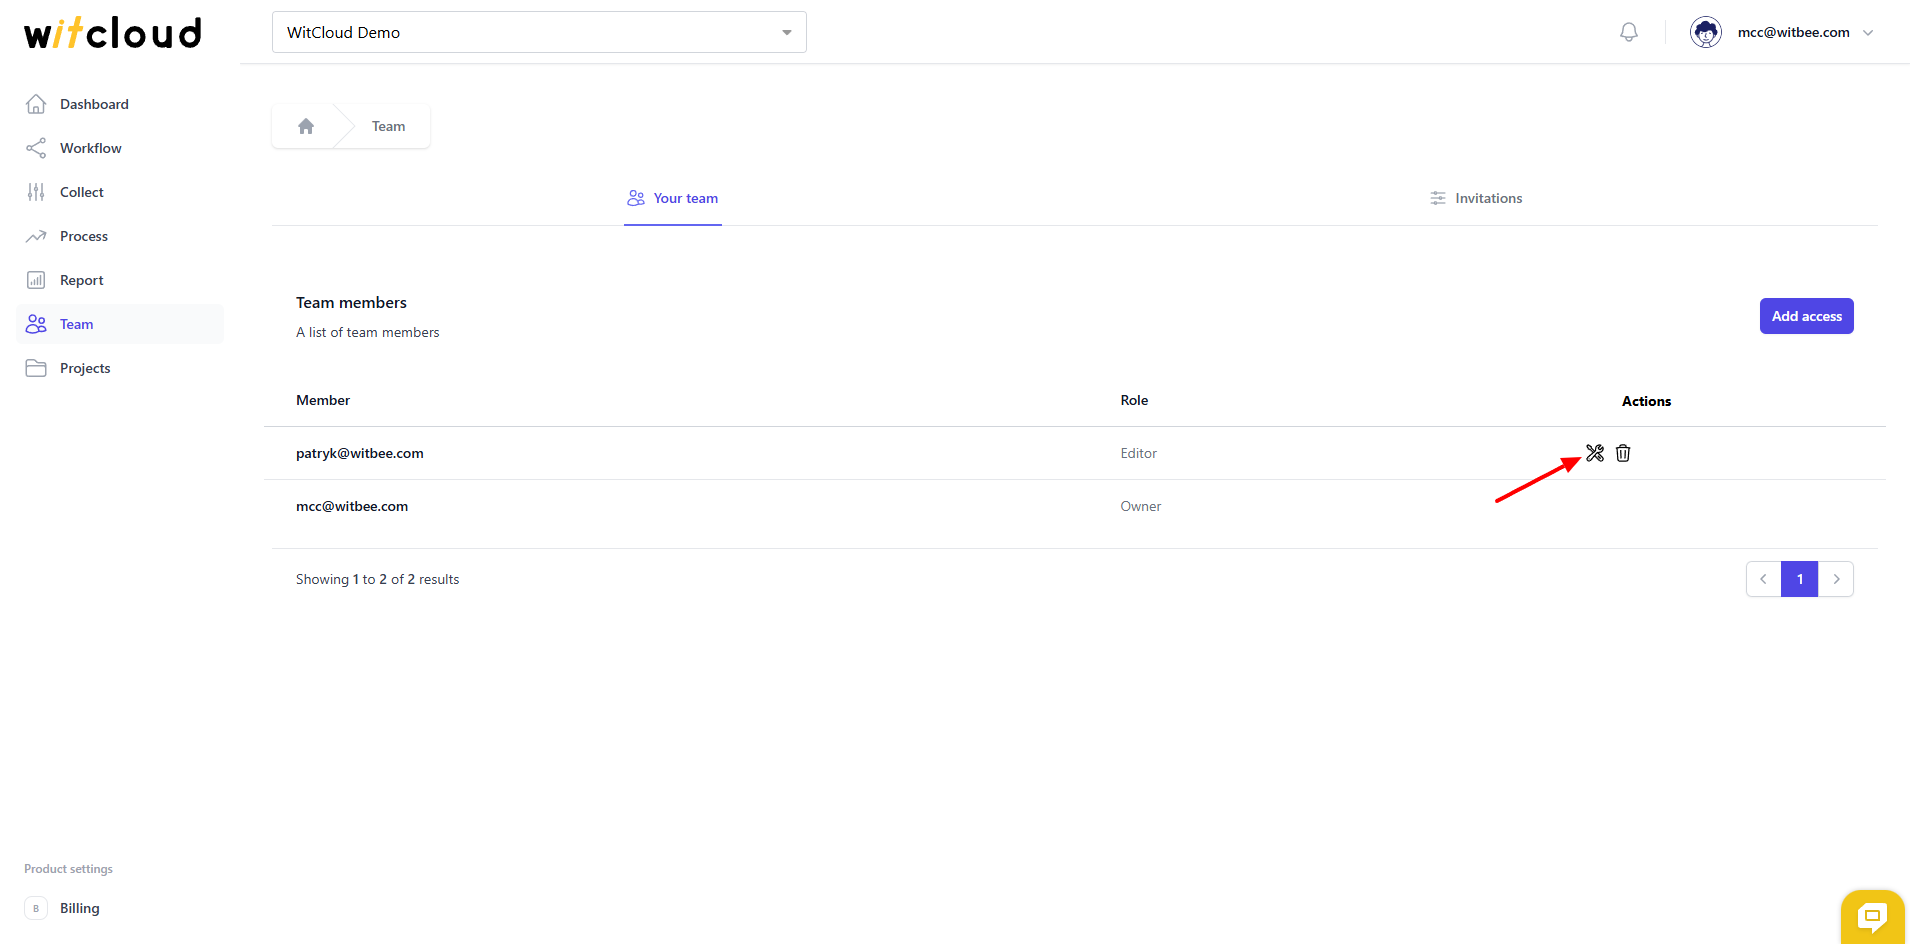Click the Team breadcrumb
1910x944 pixels.
[388, 126]
